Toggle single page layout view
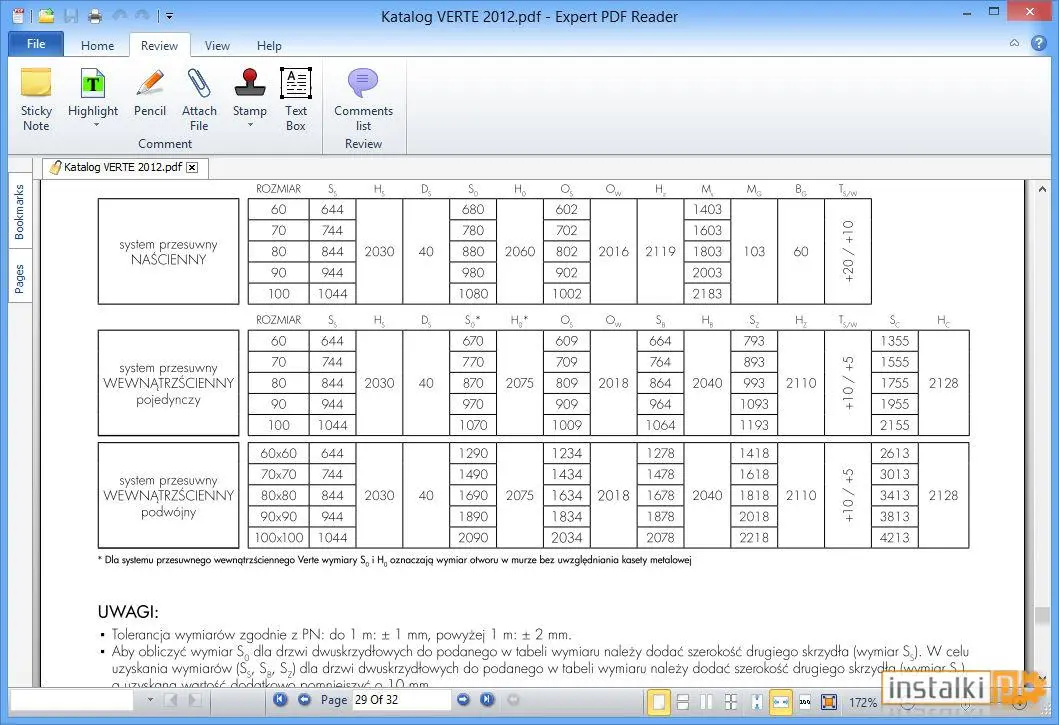 pos(658,702)
